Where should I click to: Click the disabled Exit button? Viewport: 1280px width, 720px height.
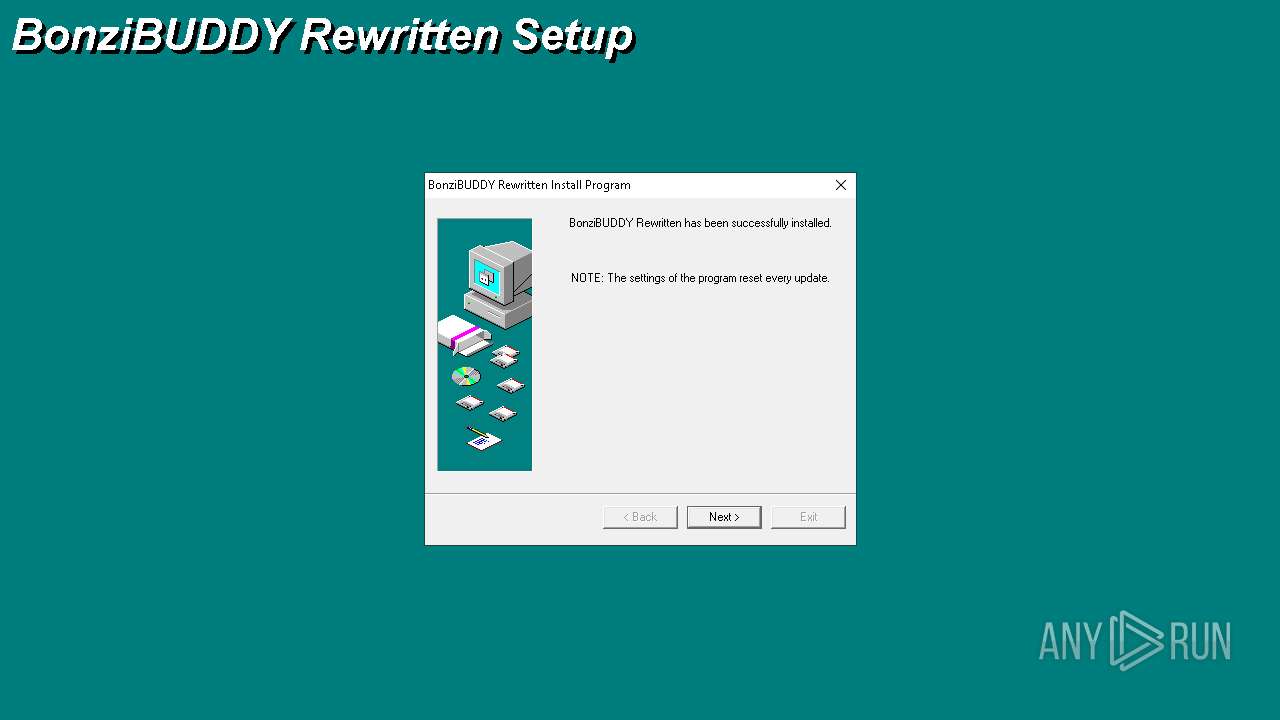pyautogui.click(x=808, y=517)
